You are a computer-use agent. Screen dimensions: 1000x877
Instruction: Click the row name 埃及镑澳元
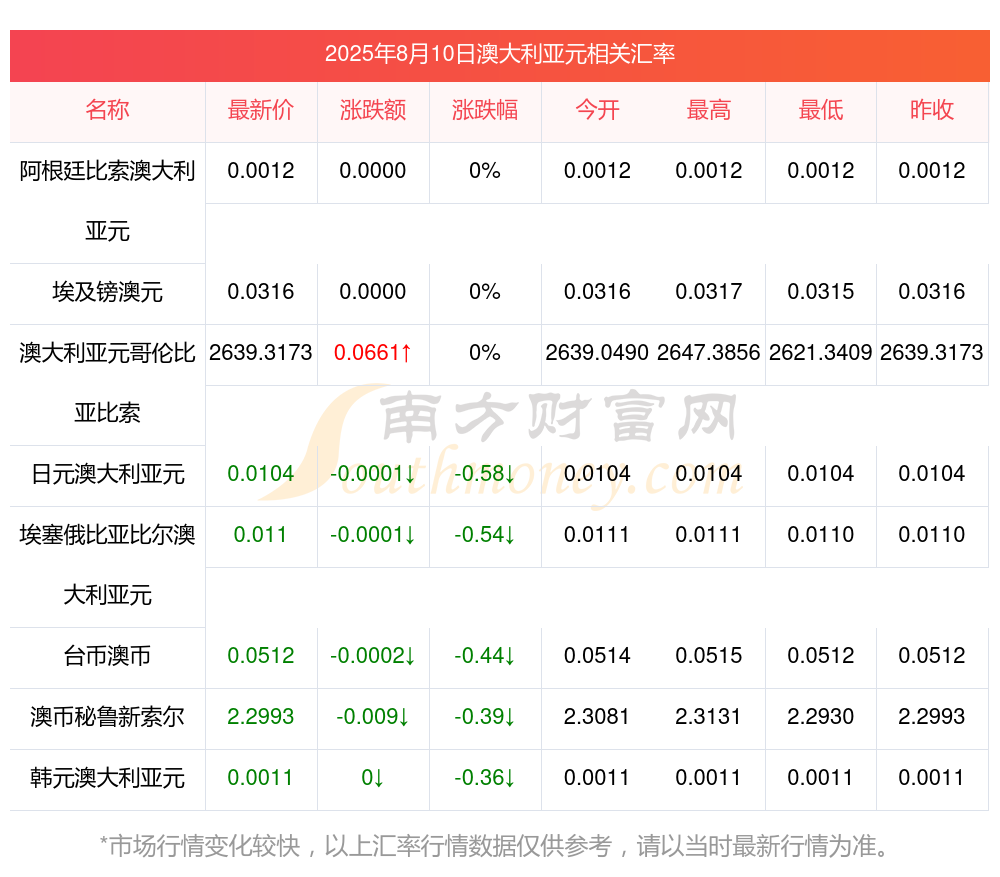[107, 292]
